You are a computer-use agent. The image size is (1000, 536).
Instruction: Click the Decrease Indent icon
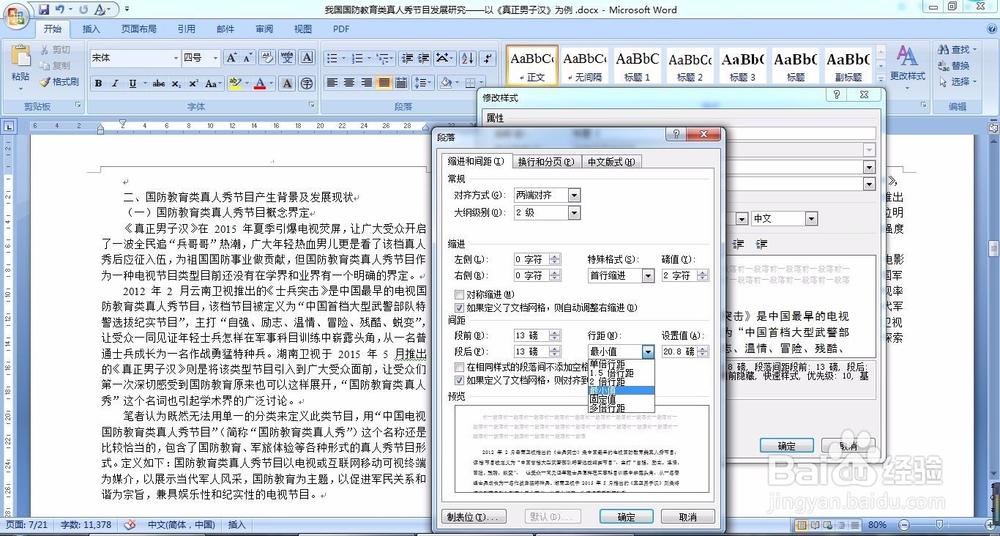pyautogui.click(x=408, y=58)
